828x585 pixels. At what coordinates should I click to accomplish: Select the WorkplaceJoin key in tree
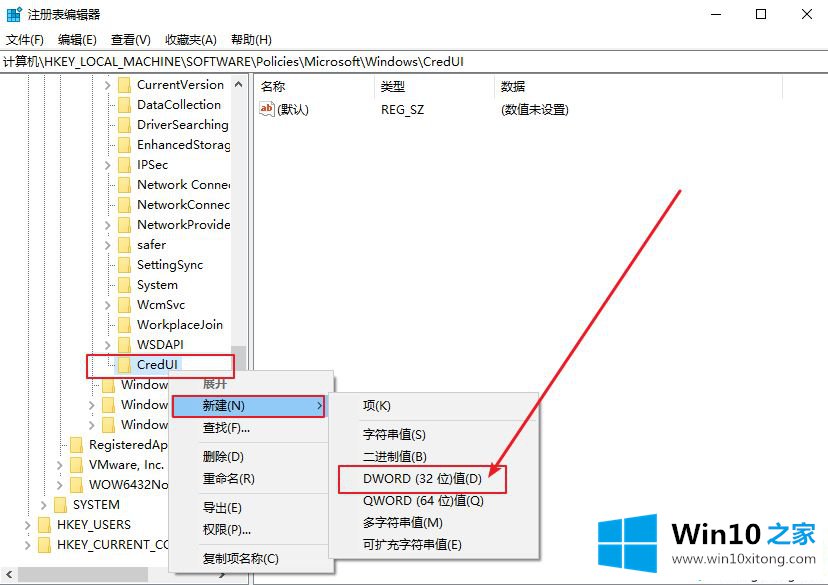click(x=180, y=325)
